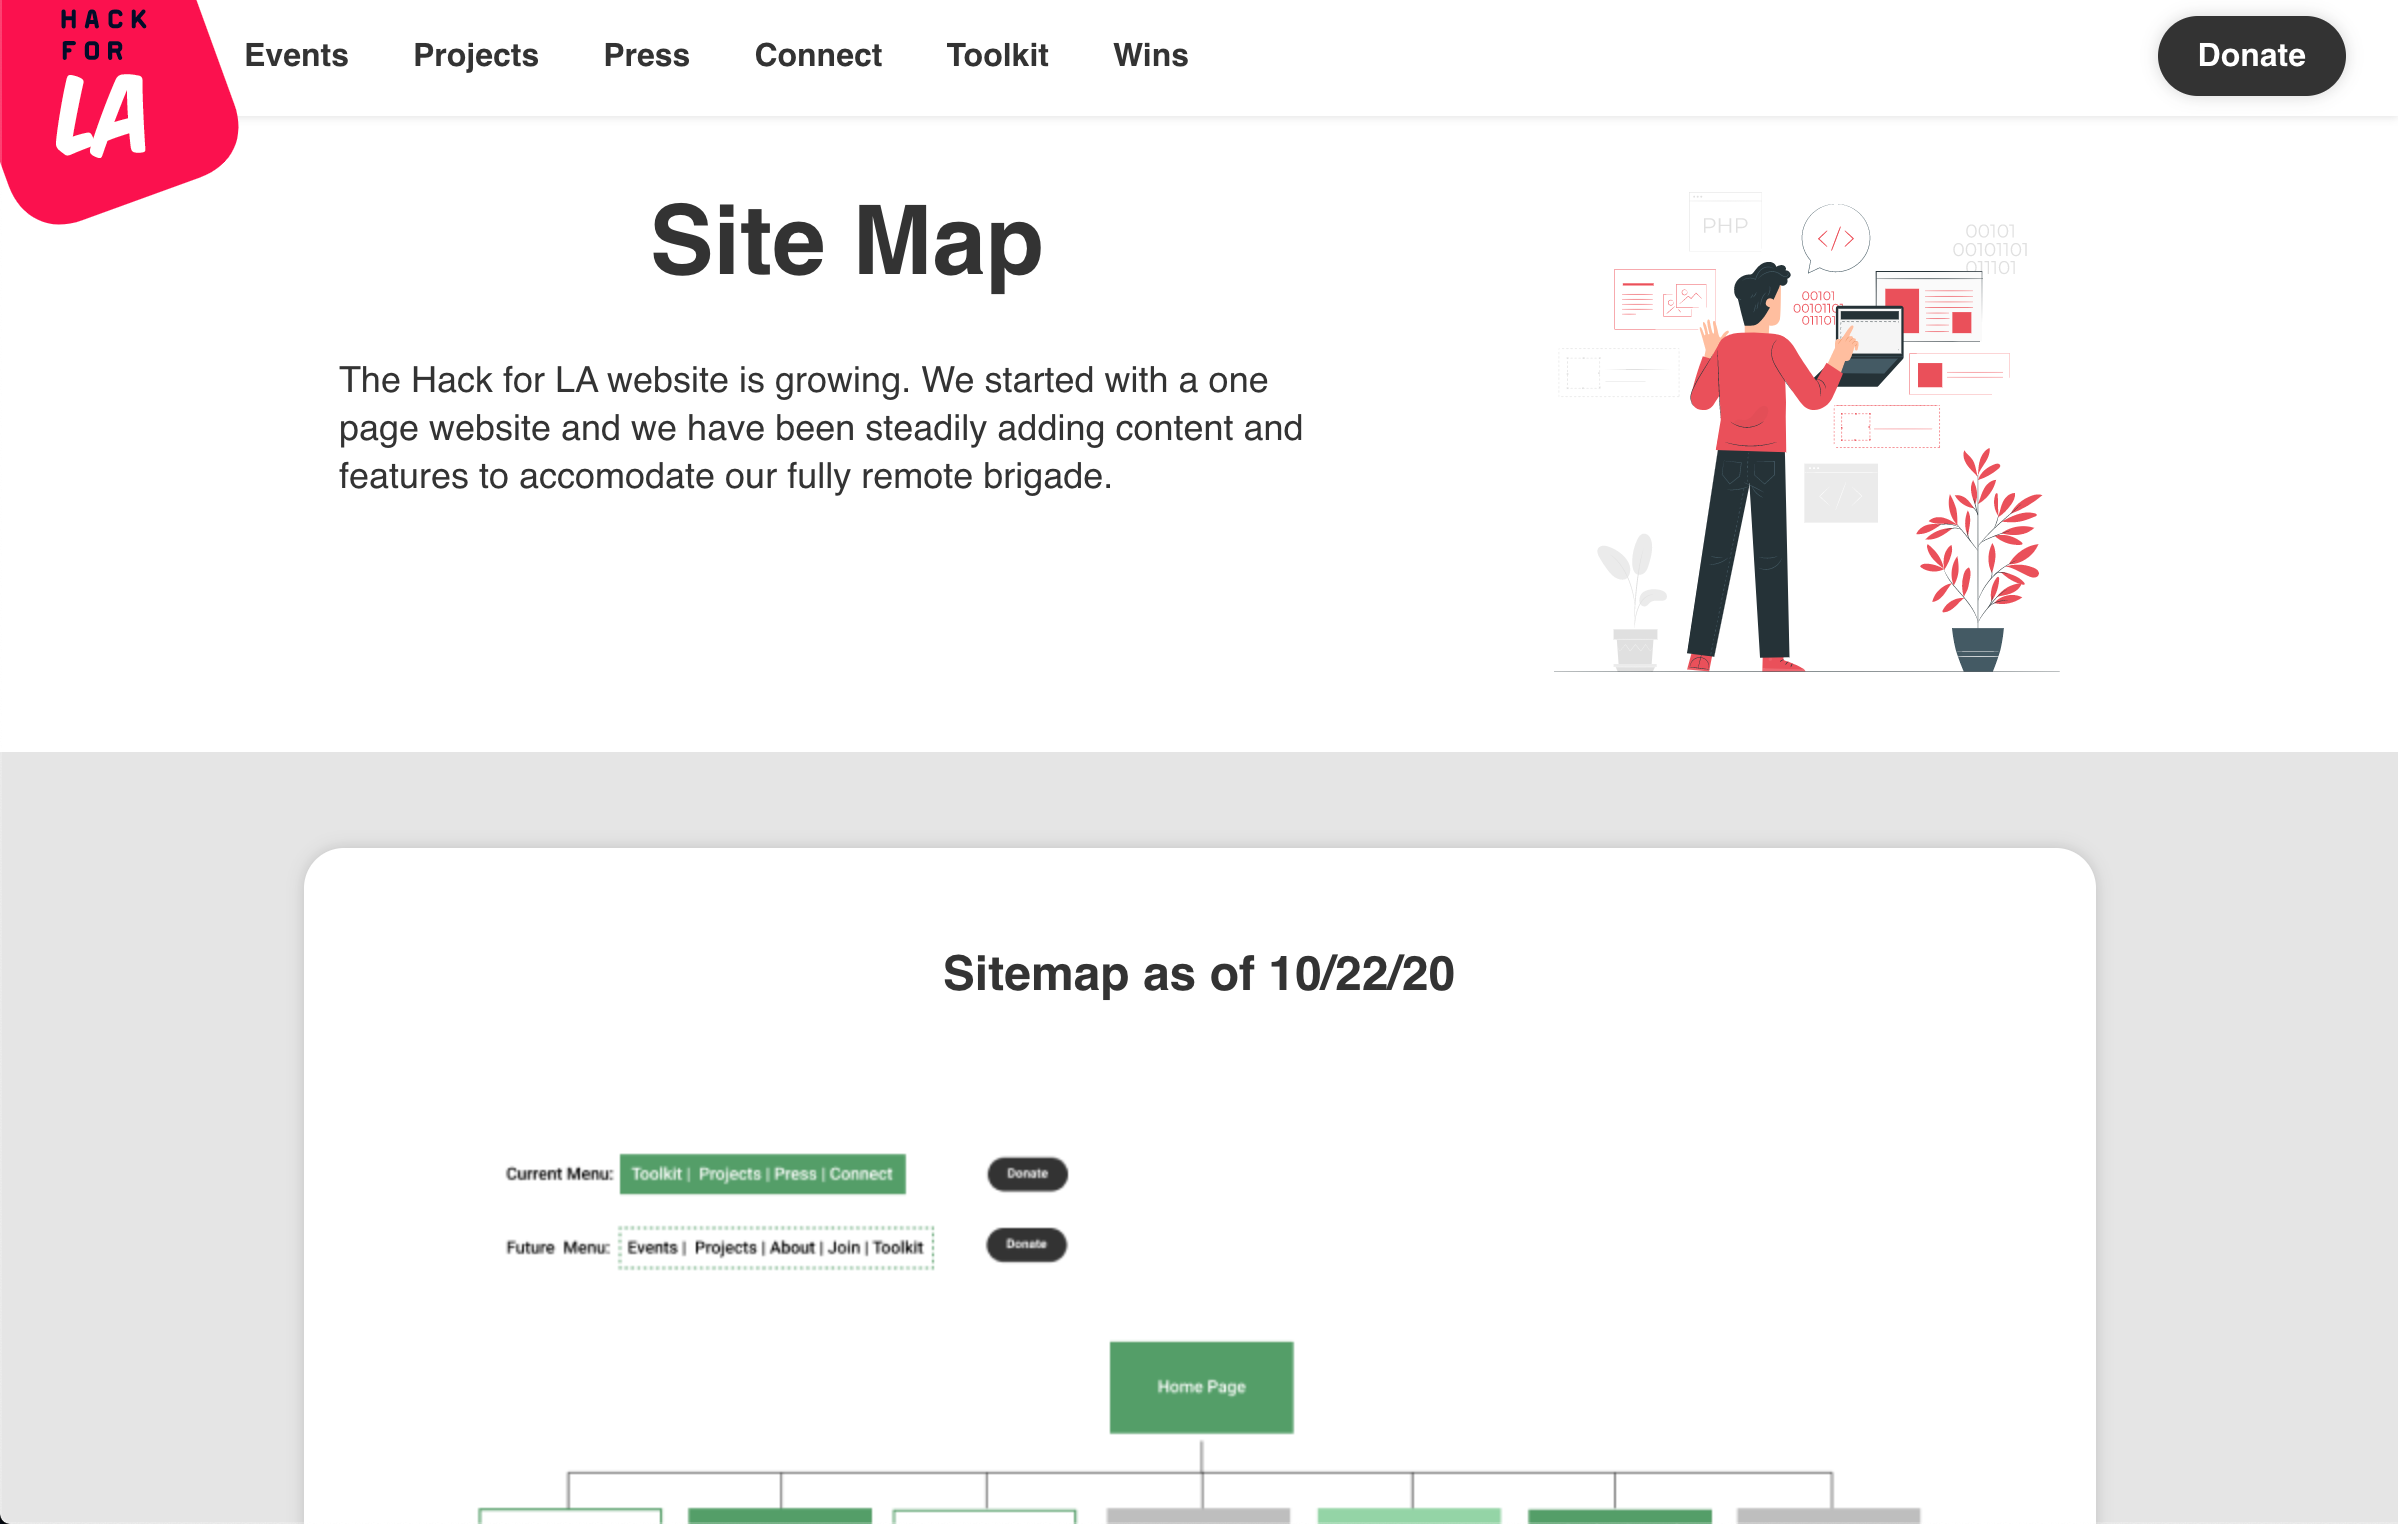The image size is (2398, 1524).
Task: Click the code brackets speech bubble icon
Action: click(1835, 238)
